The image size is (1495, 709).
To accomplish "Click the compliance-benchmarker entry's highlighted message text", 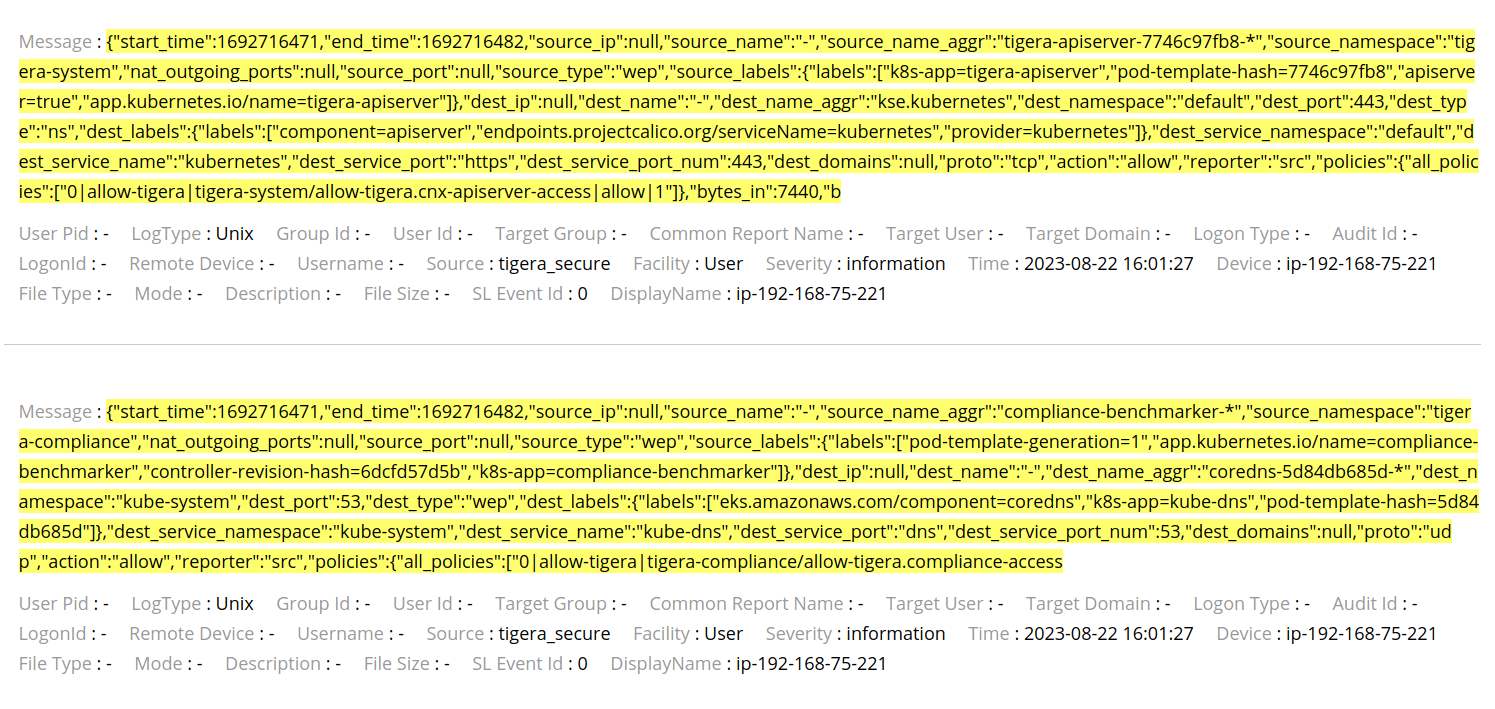I will point(747,486).
